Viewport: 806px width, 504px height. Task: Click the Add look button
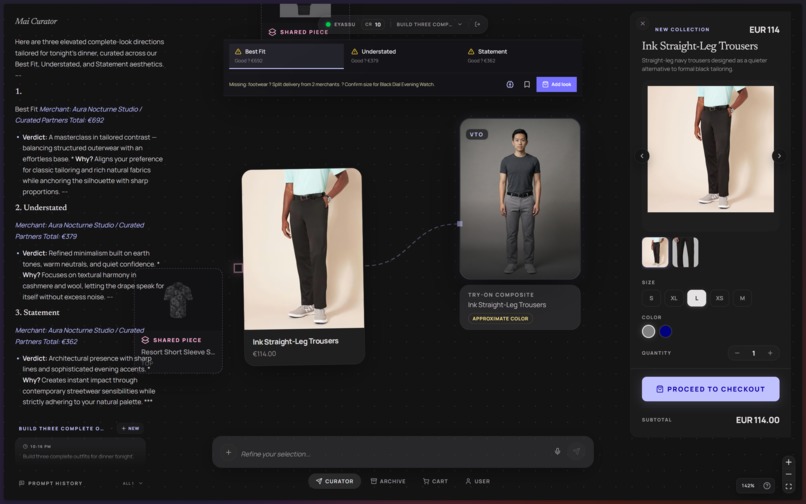[556, 84]
